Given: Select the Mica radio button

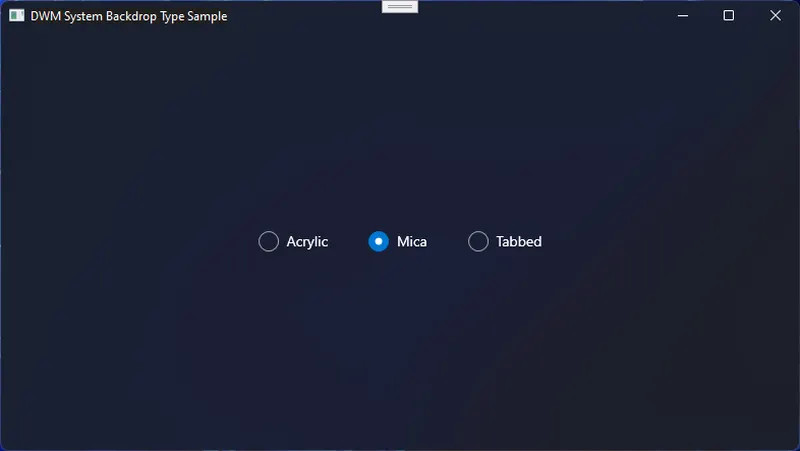Looking at the screenshot, I should (397, 241).
